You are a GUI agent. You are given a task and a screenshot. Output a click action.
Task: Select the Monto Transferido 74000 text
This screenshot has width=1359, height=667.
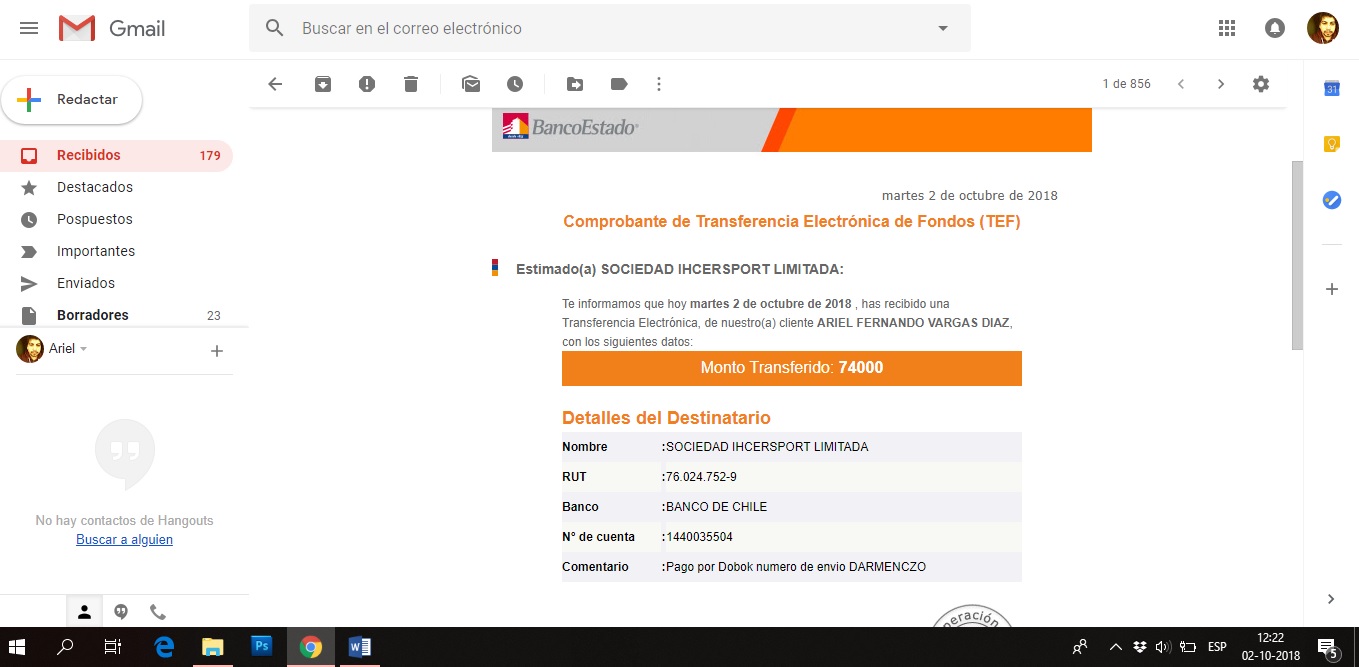792,368
